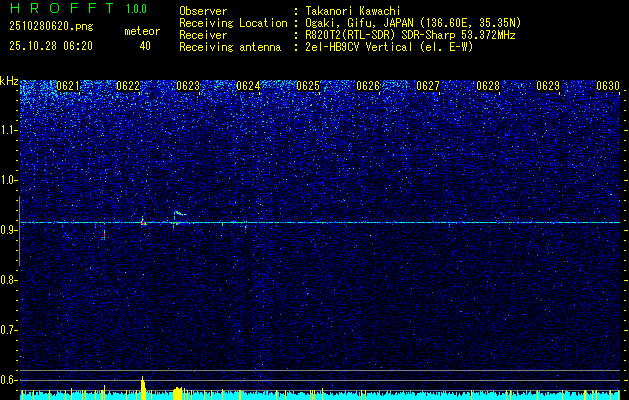Click the wide yellow power burst near 0623
Image resolution: width=629 pixels, height=400 pixels.
(x=178, y=393)
